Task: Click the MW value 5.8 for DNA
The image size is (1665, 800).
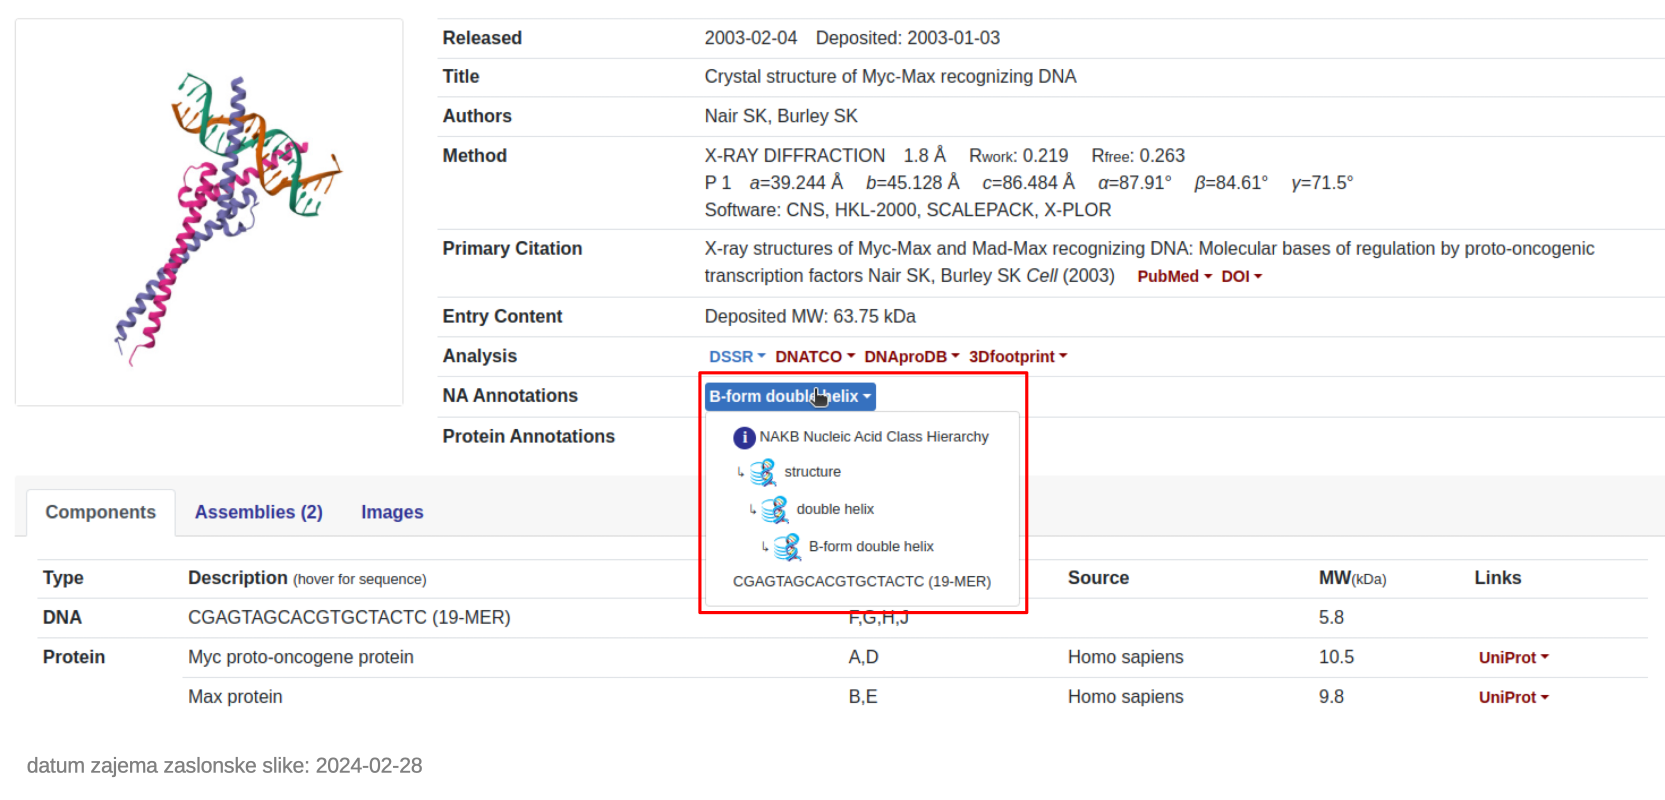Action: pyautogui.click(x=1331, y=618)
